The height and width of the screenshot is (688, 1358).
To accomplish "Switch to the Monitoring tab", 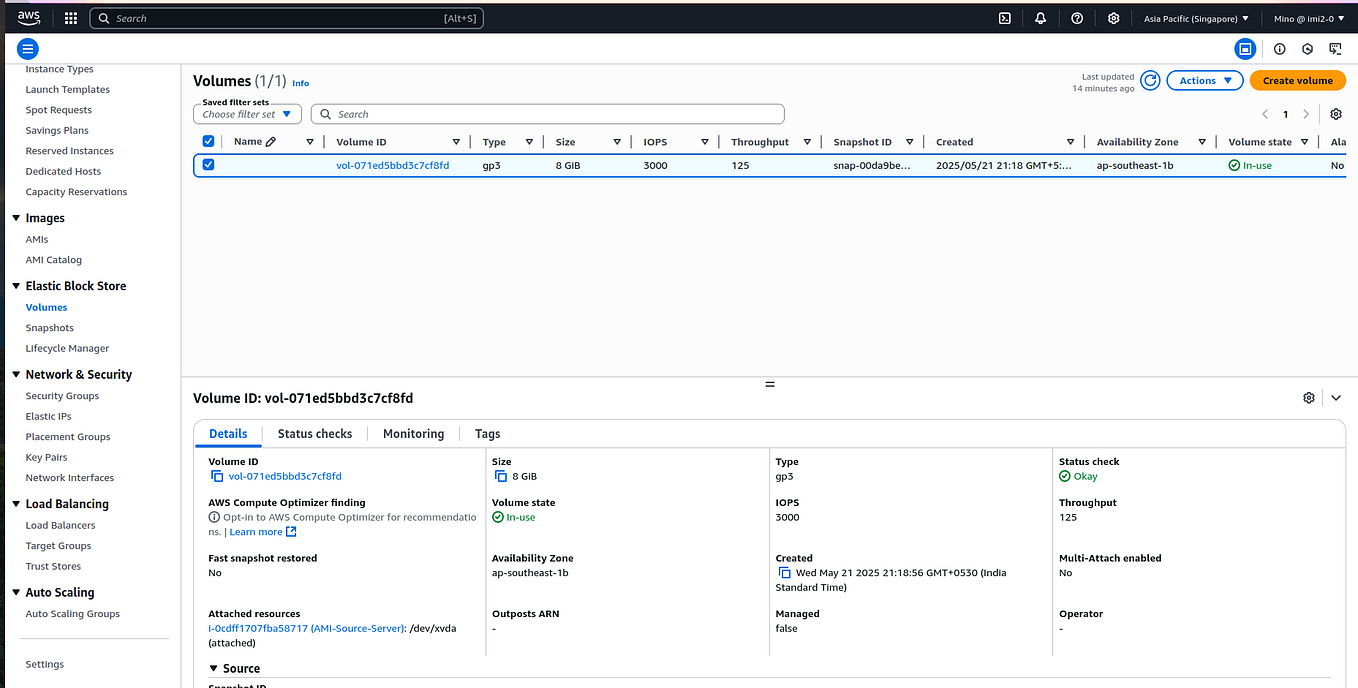I will (413, 433).
